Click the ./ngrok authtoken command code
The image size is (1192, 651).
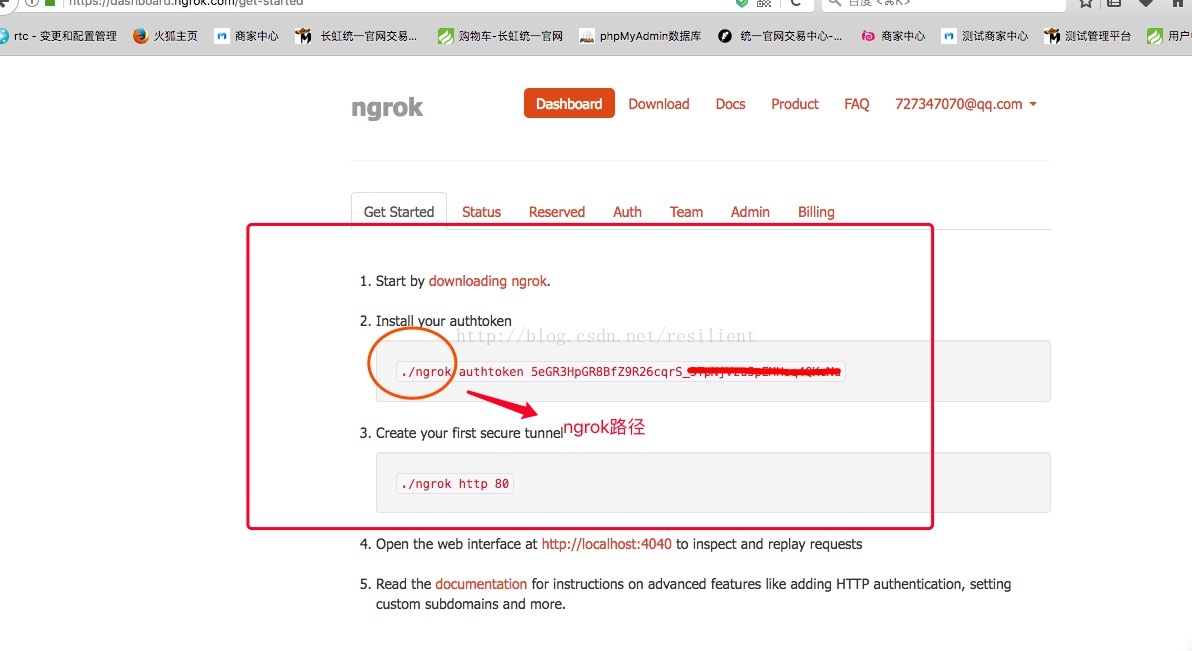point(620,372)
